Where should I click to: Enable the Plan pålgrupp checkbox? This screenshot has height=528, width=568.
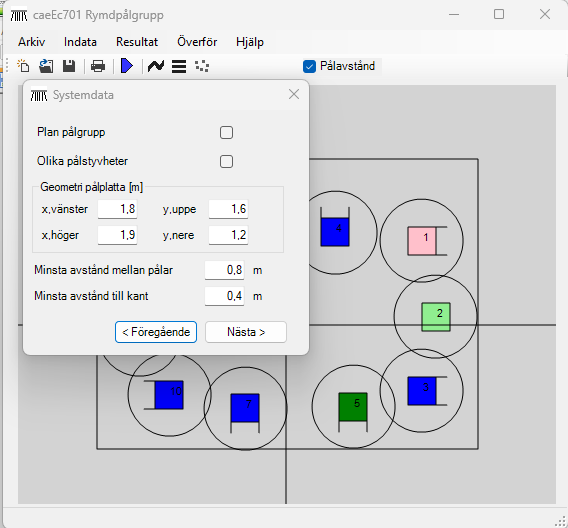tap(226, 133)
